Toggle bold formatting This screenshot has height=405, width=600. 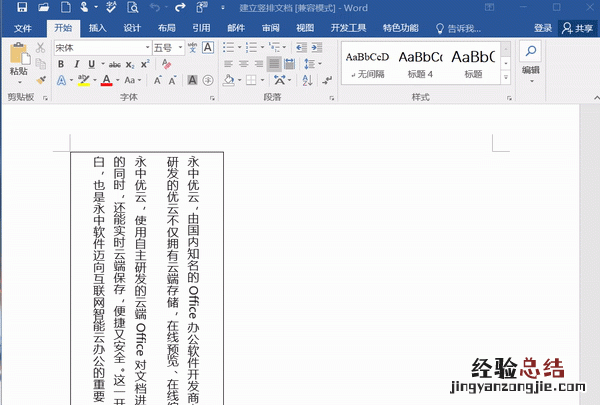[61, 64]
